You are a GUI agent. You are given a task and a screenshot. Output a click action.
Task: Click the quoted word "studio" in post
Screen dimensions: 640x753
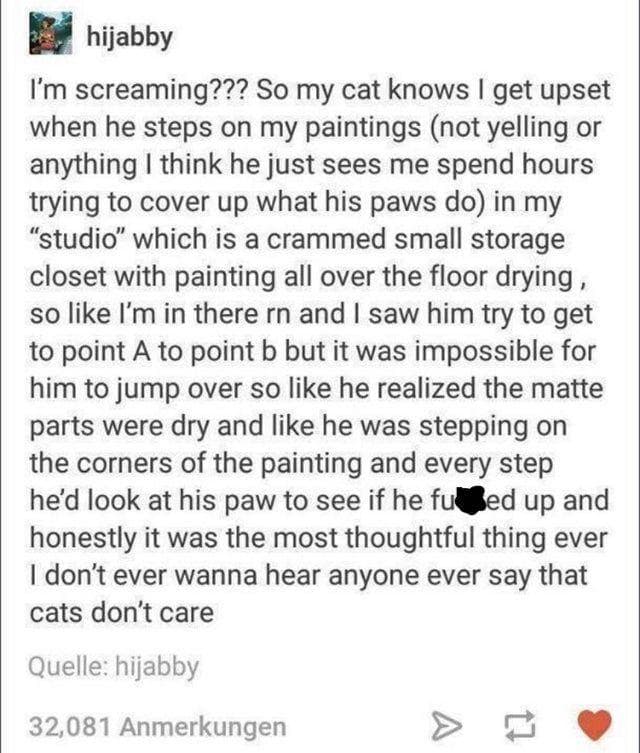click(x=78, y=239)
